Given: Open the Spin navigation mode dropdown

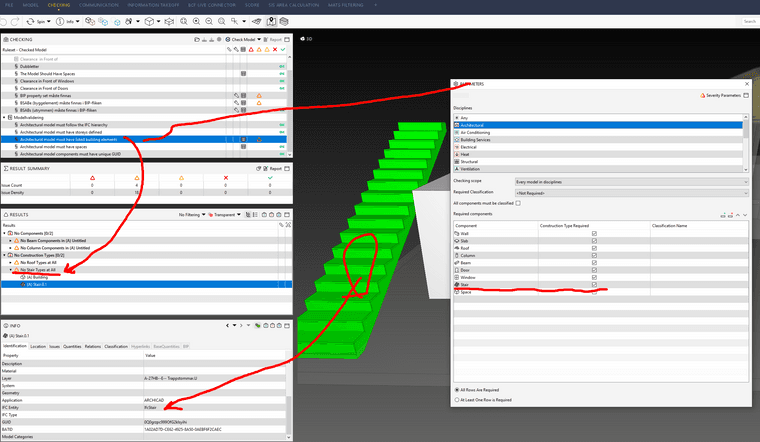Looking at the screenshot, I should click(x=48, y=21).
